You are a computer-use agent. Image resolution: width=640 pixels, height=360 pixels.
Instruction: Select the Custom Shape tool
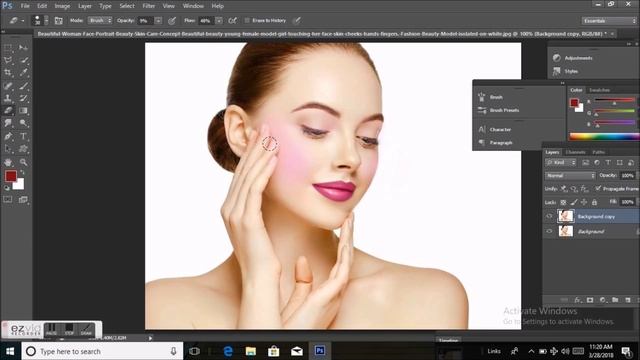coord(23,149)
